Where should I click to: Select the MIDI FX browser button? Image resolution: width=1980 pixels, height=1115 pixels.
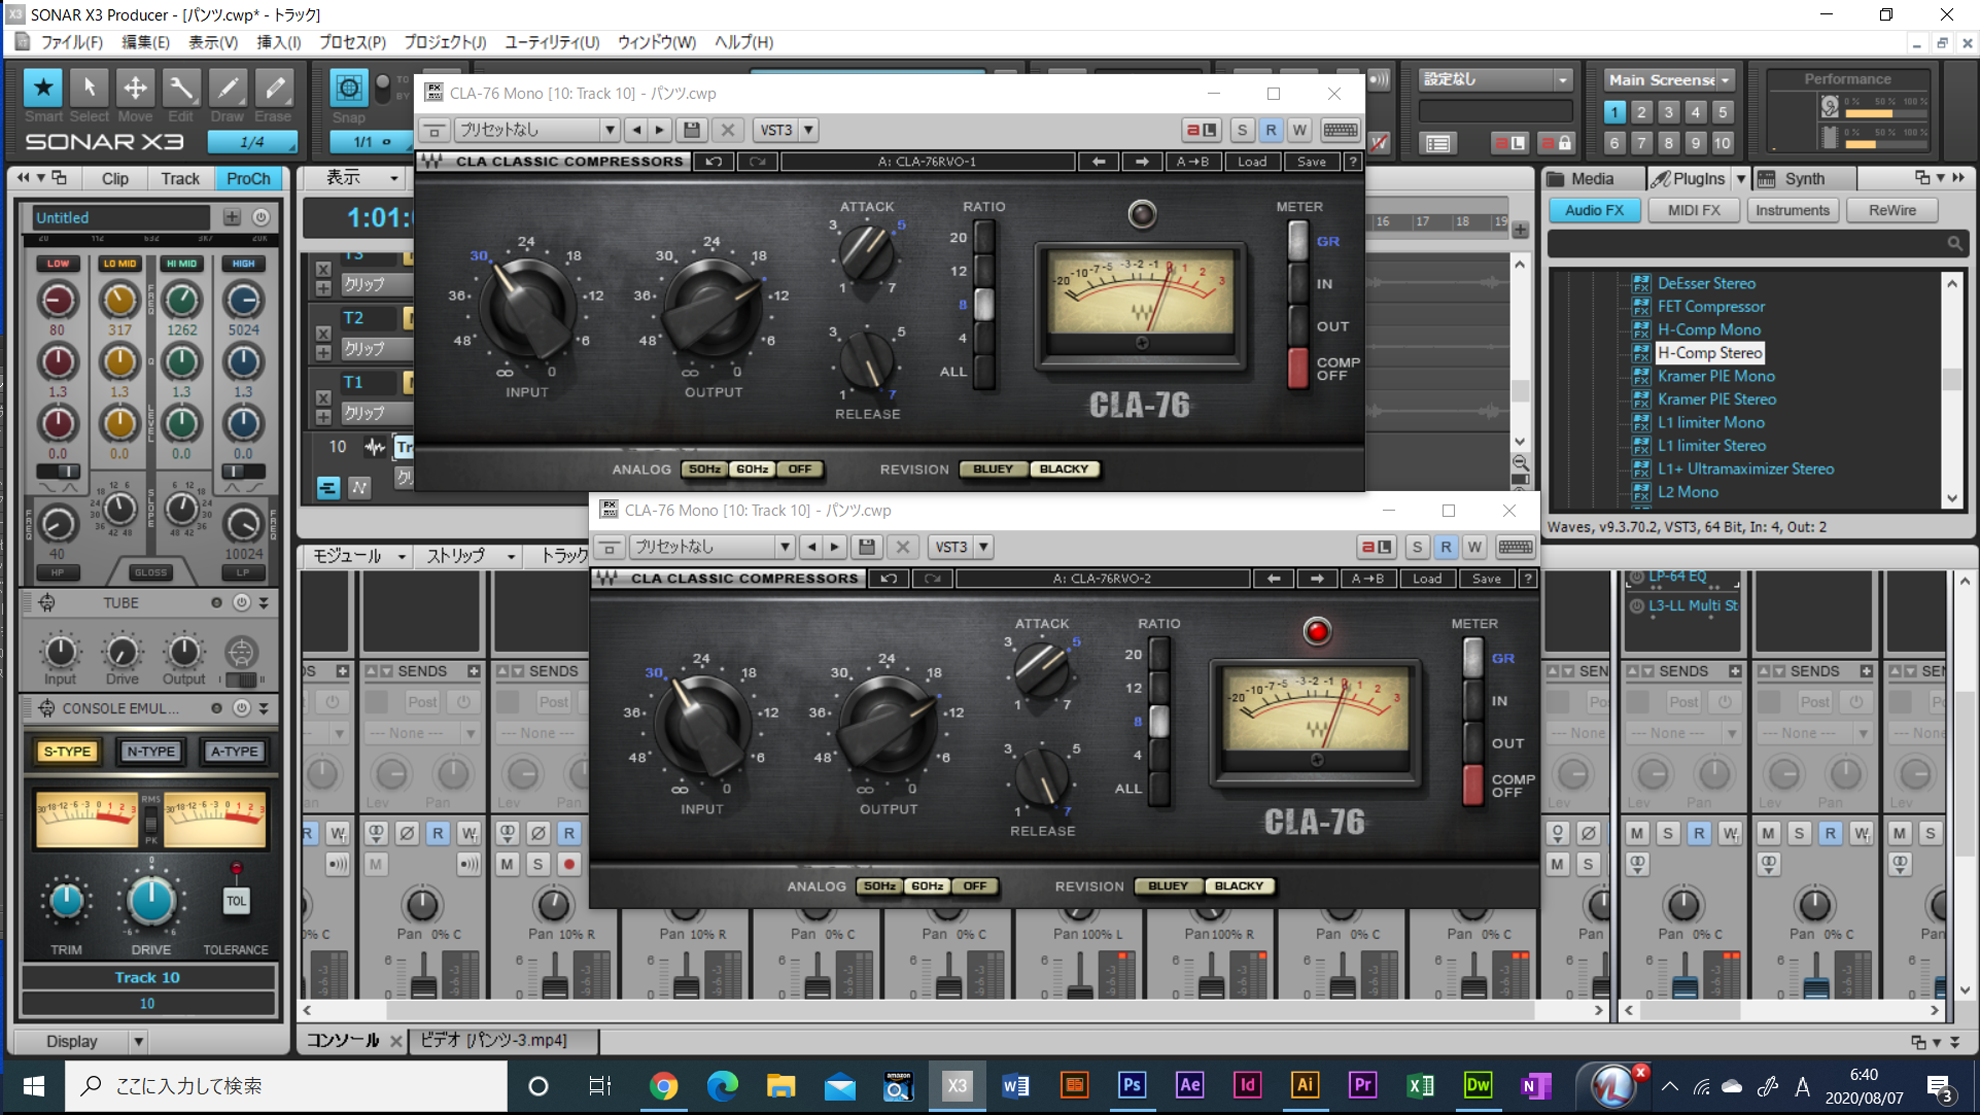pyautogui.click(x=1694, y=210)
